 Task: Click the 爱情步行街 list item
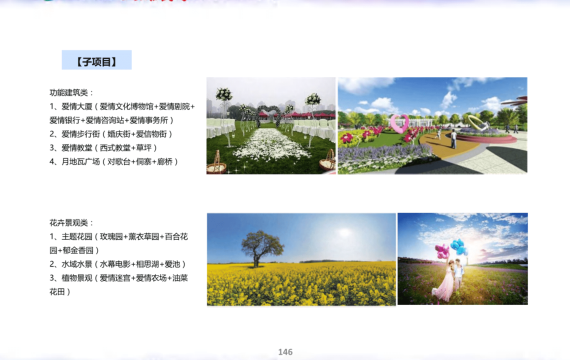111,134
